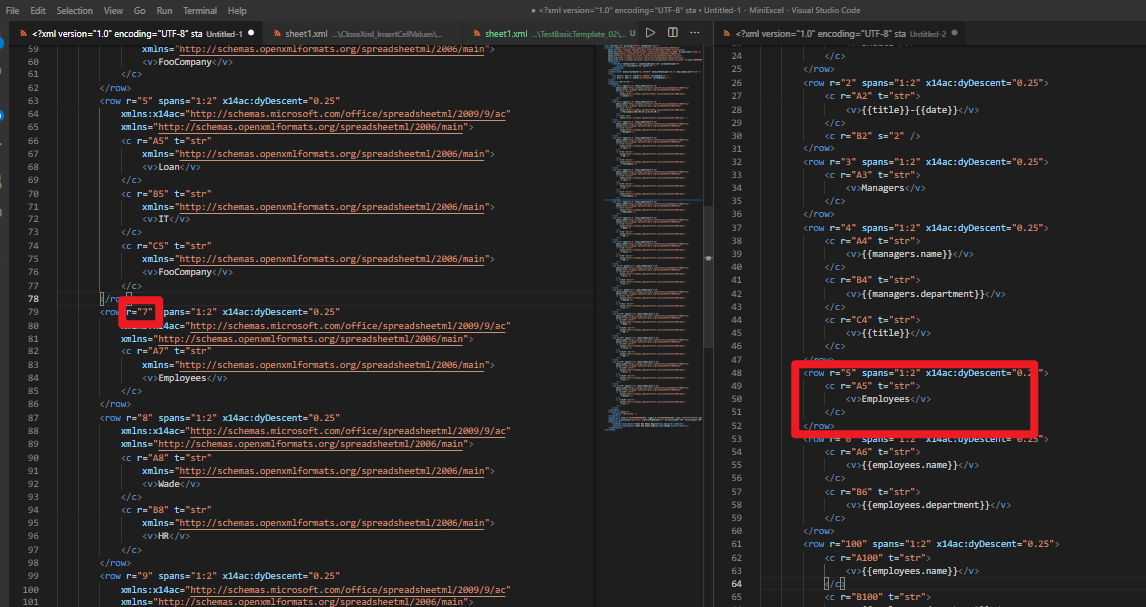Click {{employees.department}} on right line 58

point(925,505)
